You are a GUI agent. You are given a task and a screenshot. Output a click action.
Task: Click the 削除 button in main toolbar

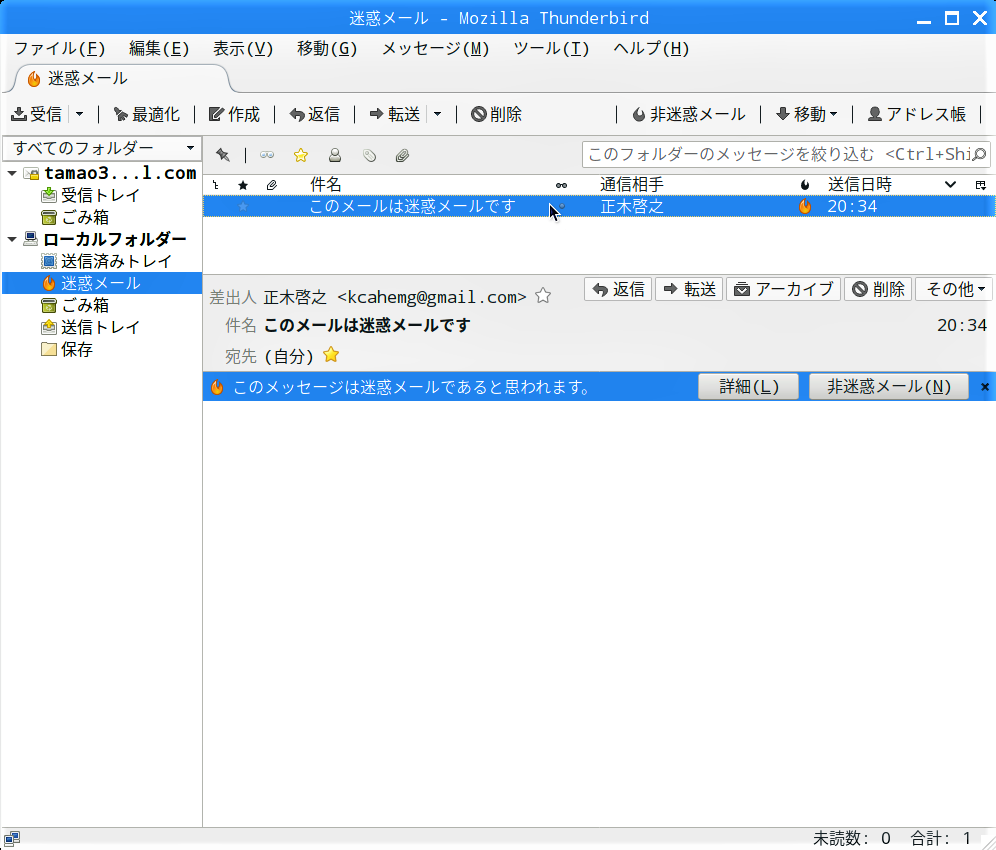pyautogui.click(x=497, y=114)
